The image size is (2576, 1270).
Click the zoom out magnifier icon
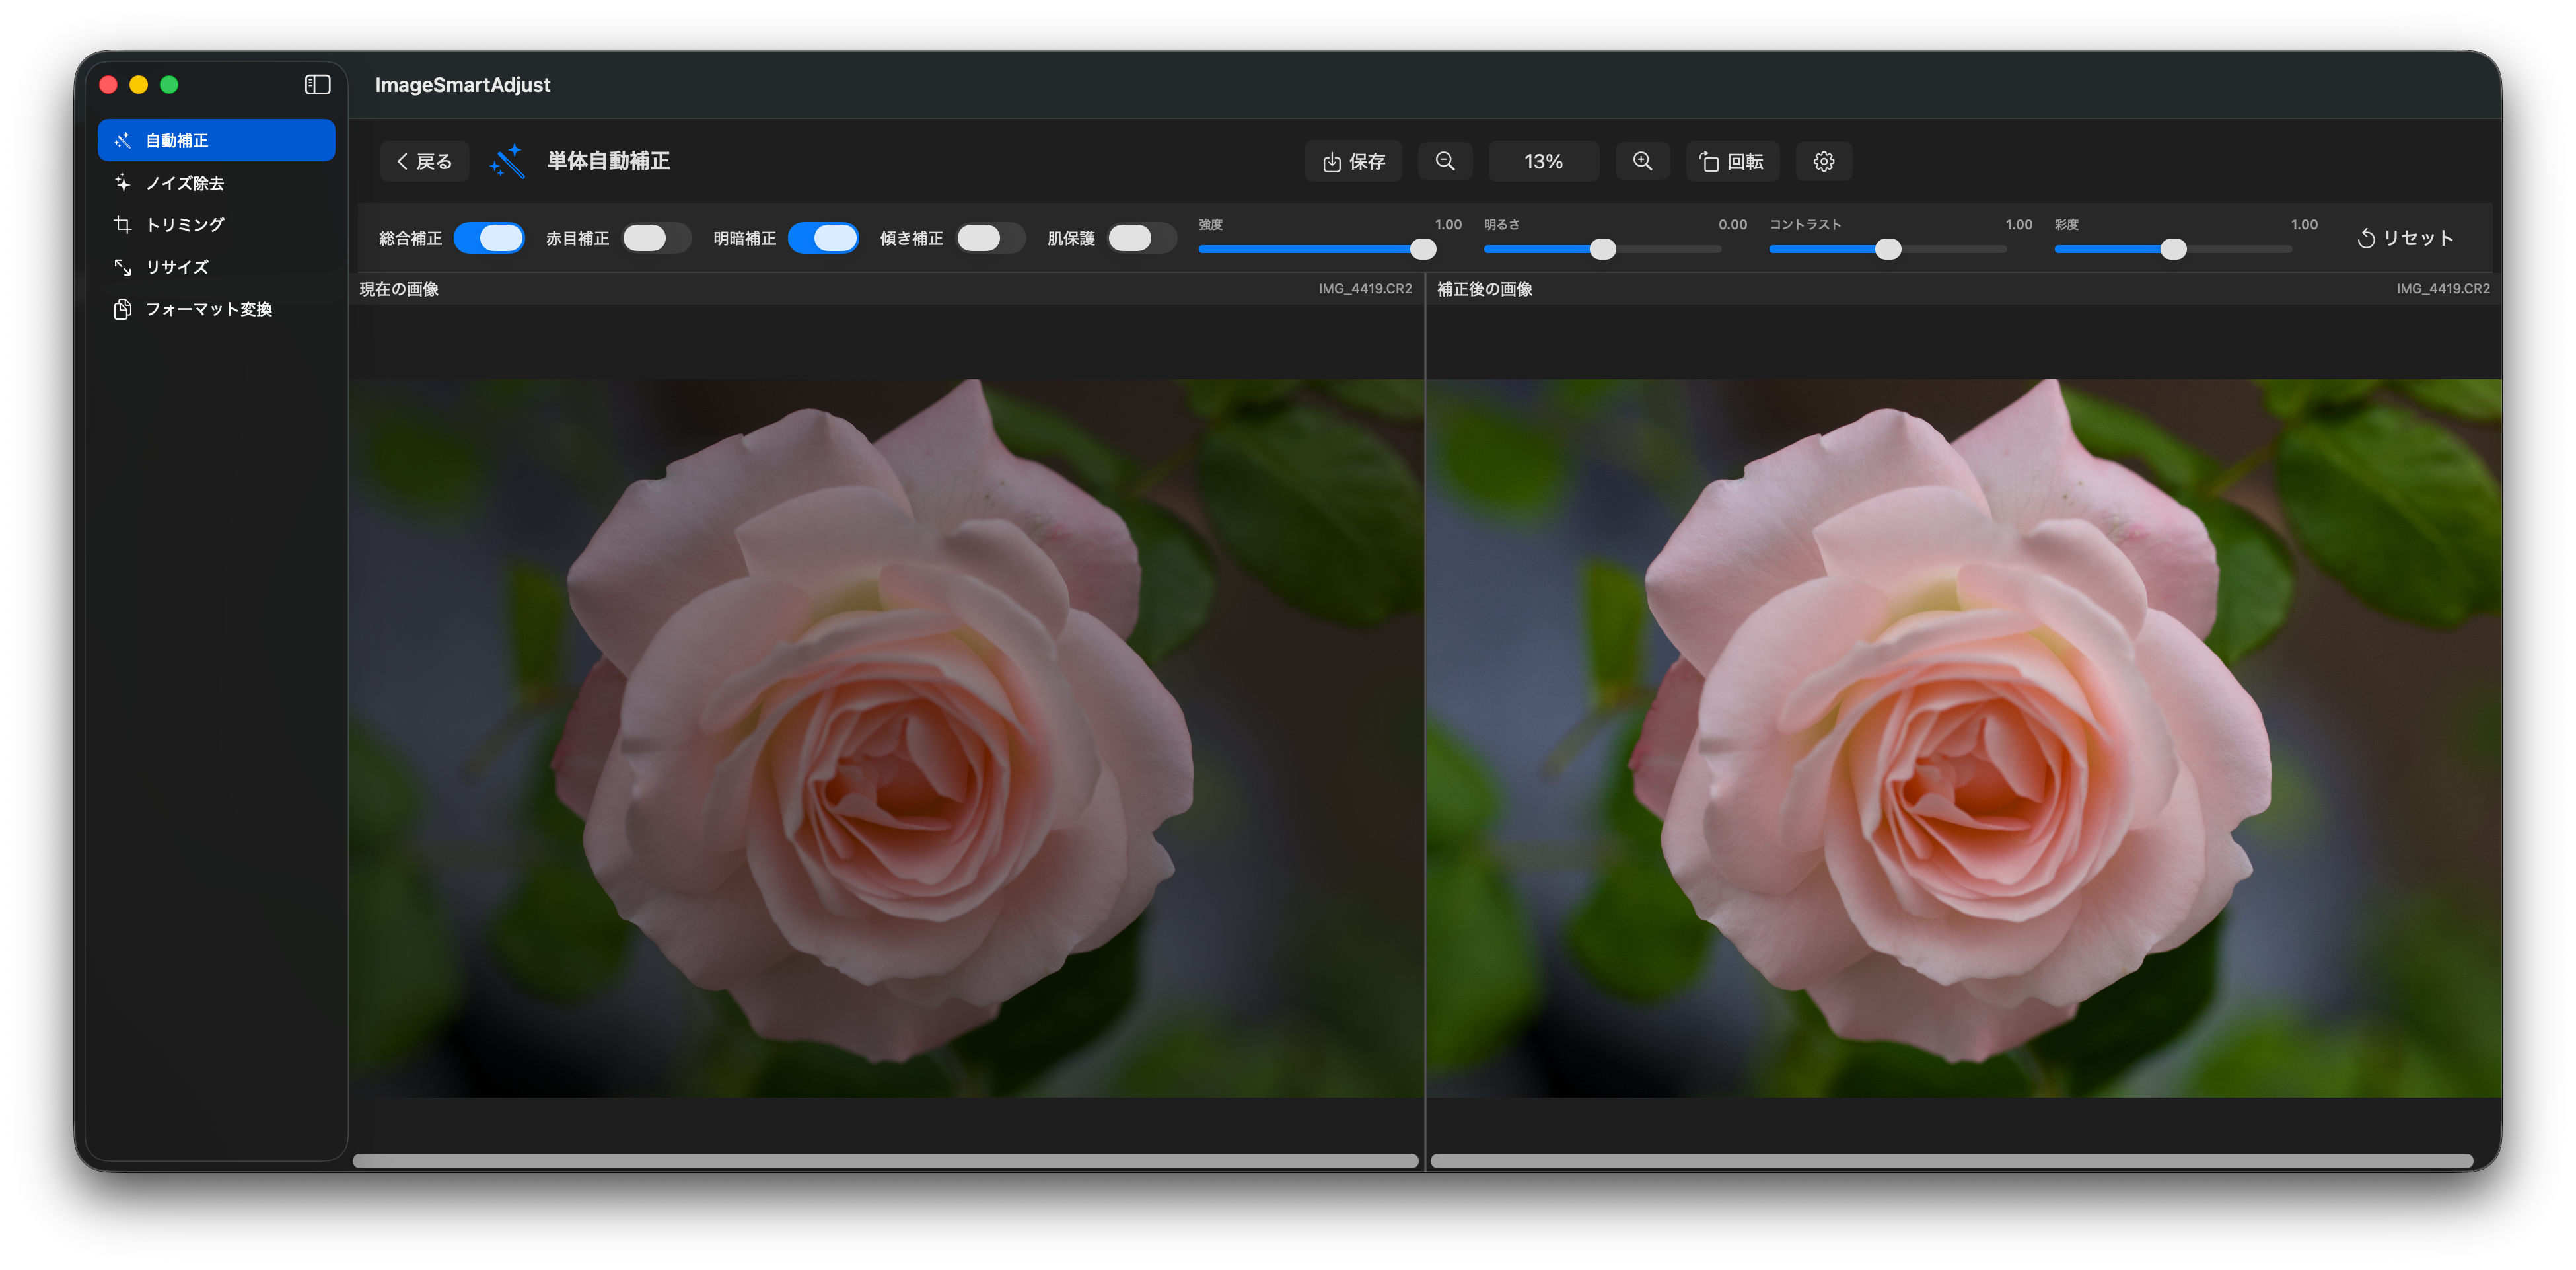[x=1445, y=161]
